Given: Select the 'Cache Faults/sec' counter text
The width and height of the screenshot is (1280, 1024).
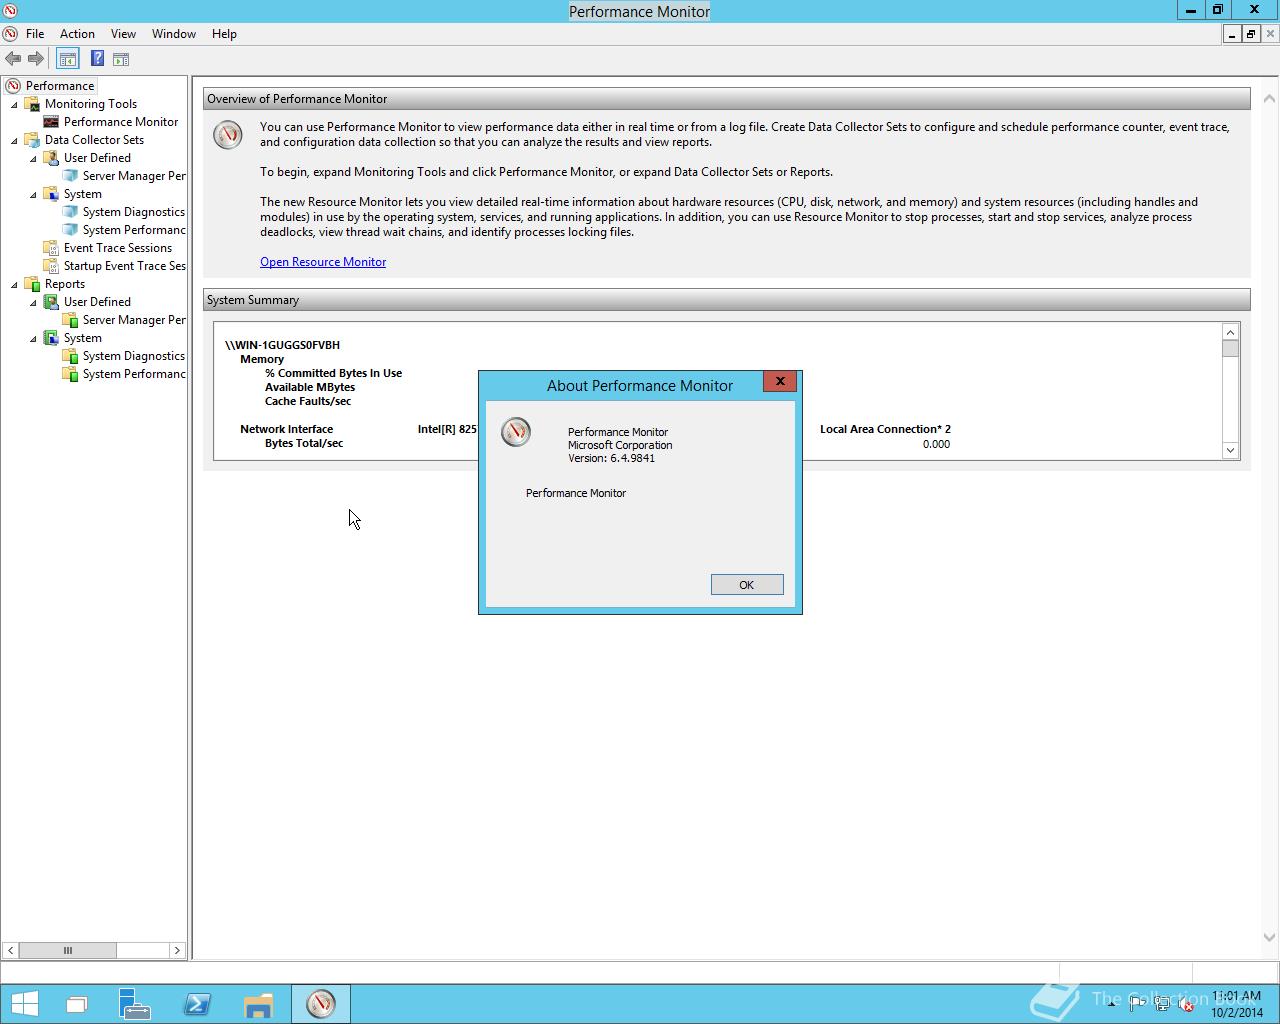Looking at the screenshot, I should [x=308, y=401].
